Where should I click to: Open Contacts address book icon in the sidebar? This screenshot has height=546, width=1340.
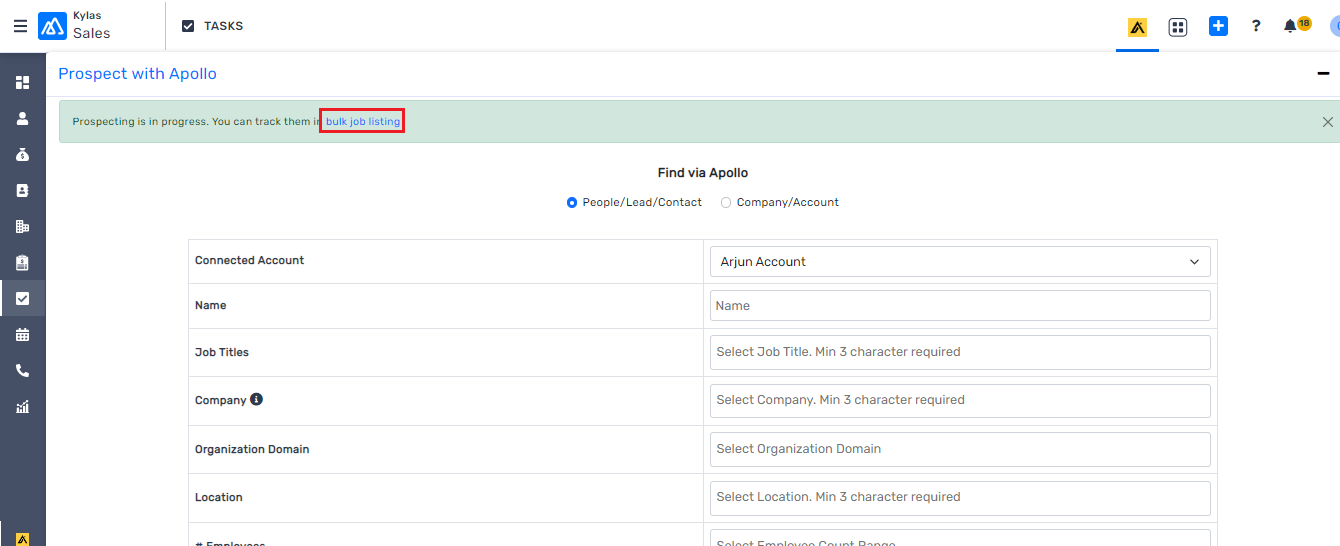point(22,190)
